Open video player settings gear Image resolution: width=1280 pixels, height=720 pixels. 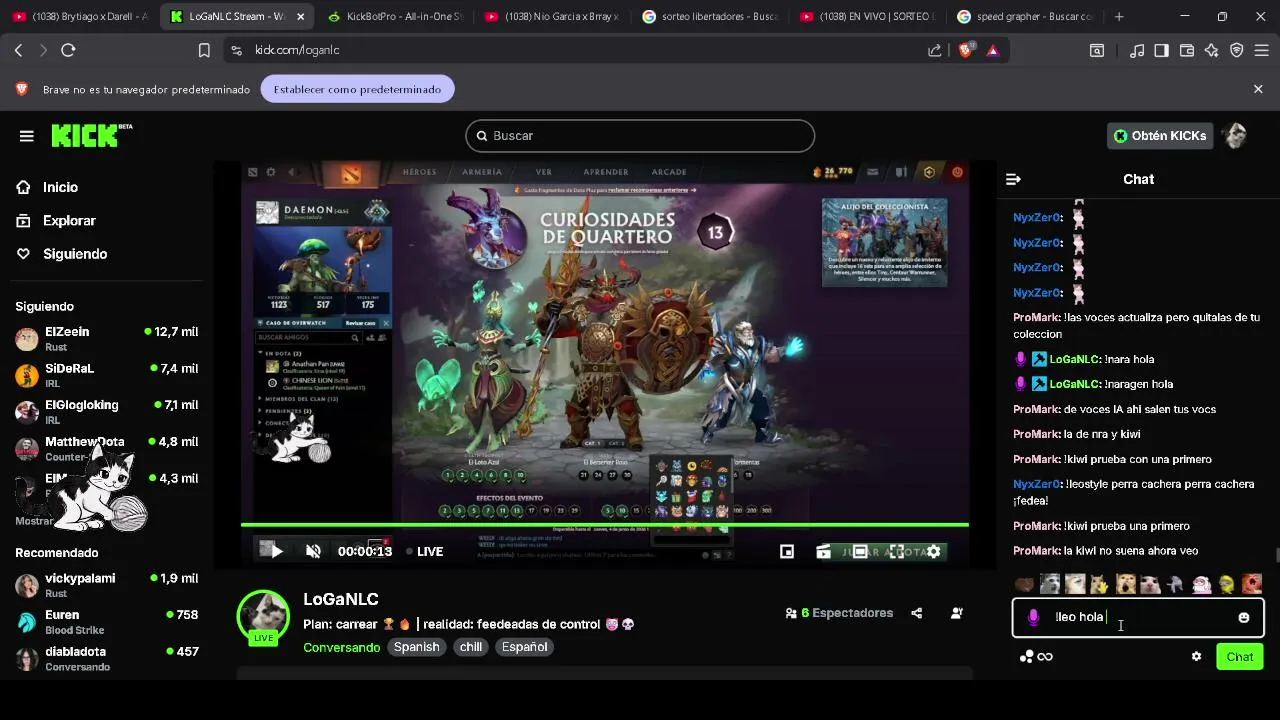[x=934, y=551]
